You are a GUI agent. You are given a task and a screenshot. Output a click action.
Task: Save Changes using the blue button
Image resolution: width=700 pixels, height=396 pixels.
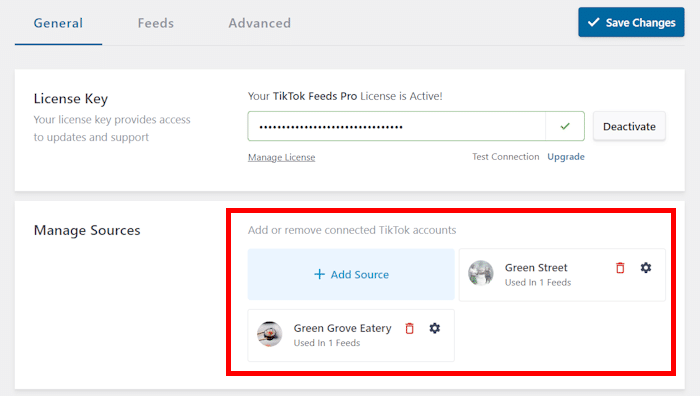[x=631, y=22]
